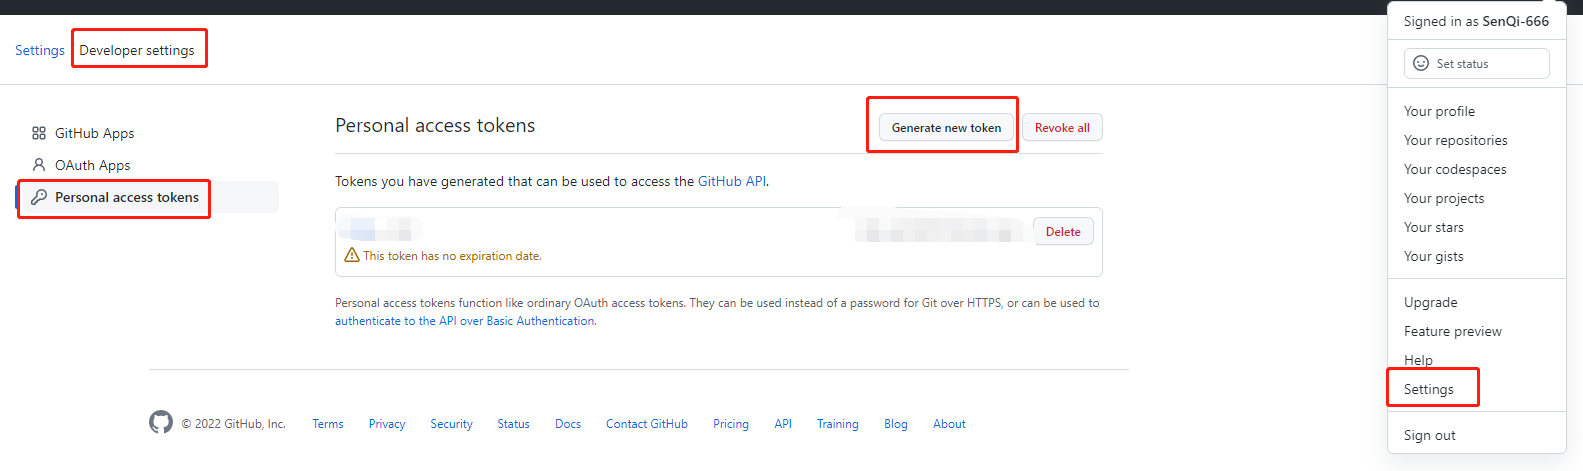1583x471 pixels.
Task: Click the Personal access tokens key icon
Action: coord(39,197)
